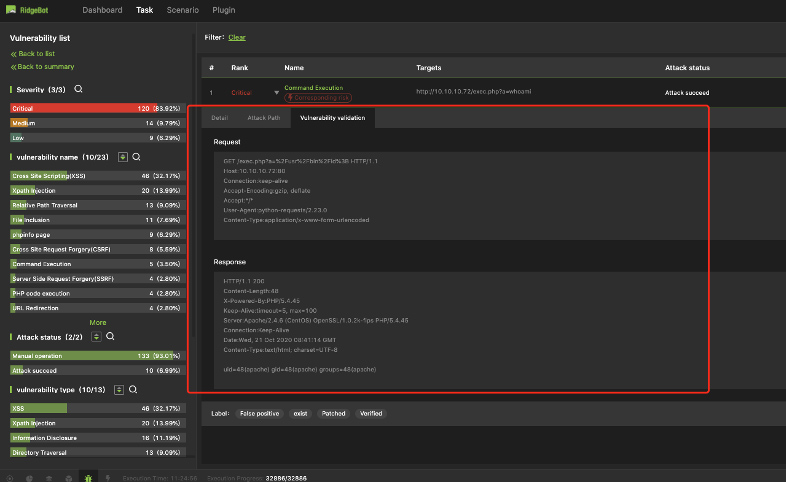786x482 pixels.
Task: Filter by Attack succeed status
Action: 98,371
